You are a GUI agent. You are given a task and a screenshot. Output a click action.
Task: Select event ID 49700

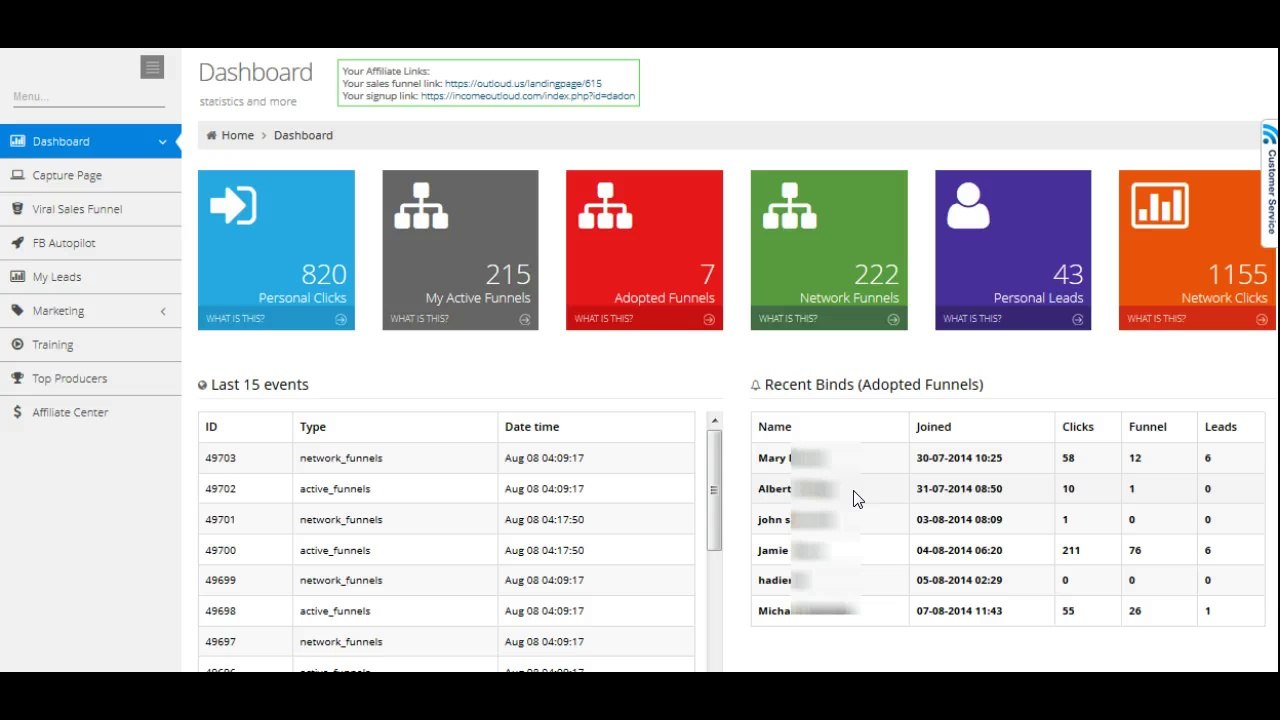click(220, 550)
